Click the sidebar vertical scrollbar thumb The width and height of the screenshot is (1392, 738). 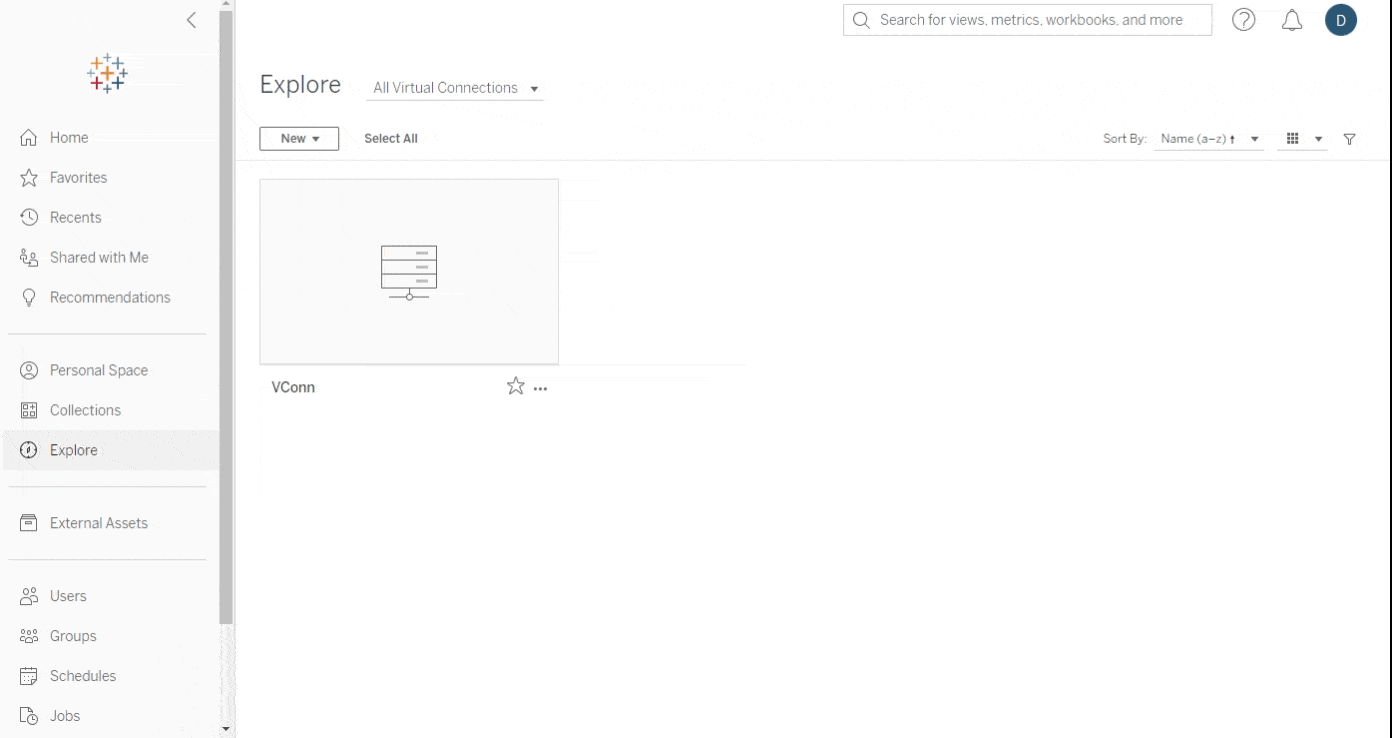[226, 318]
